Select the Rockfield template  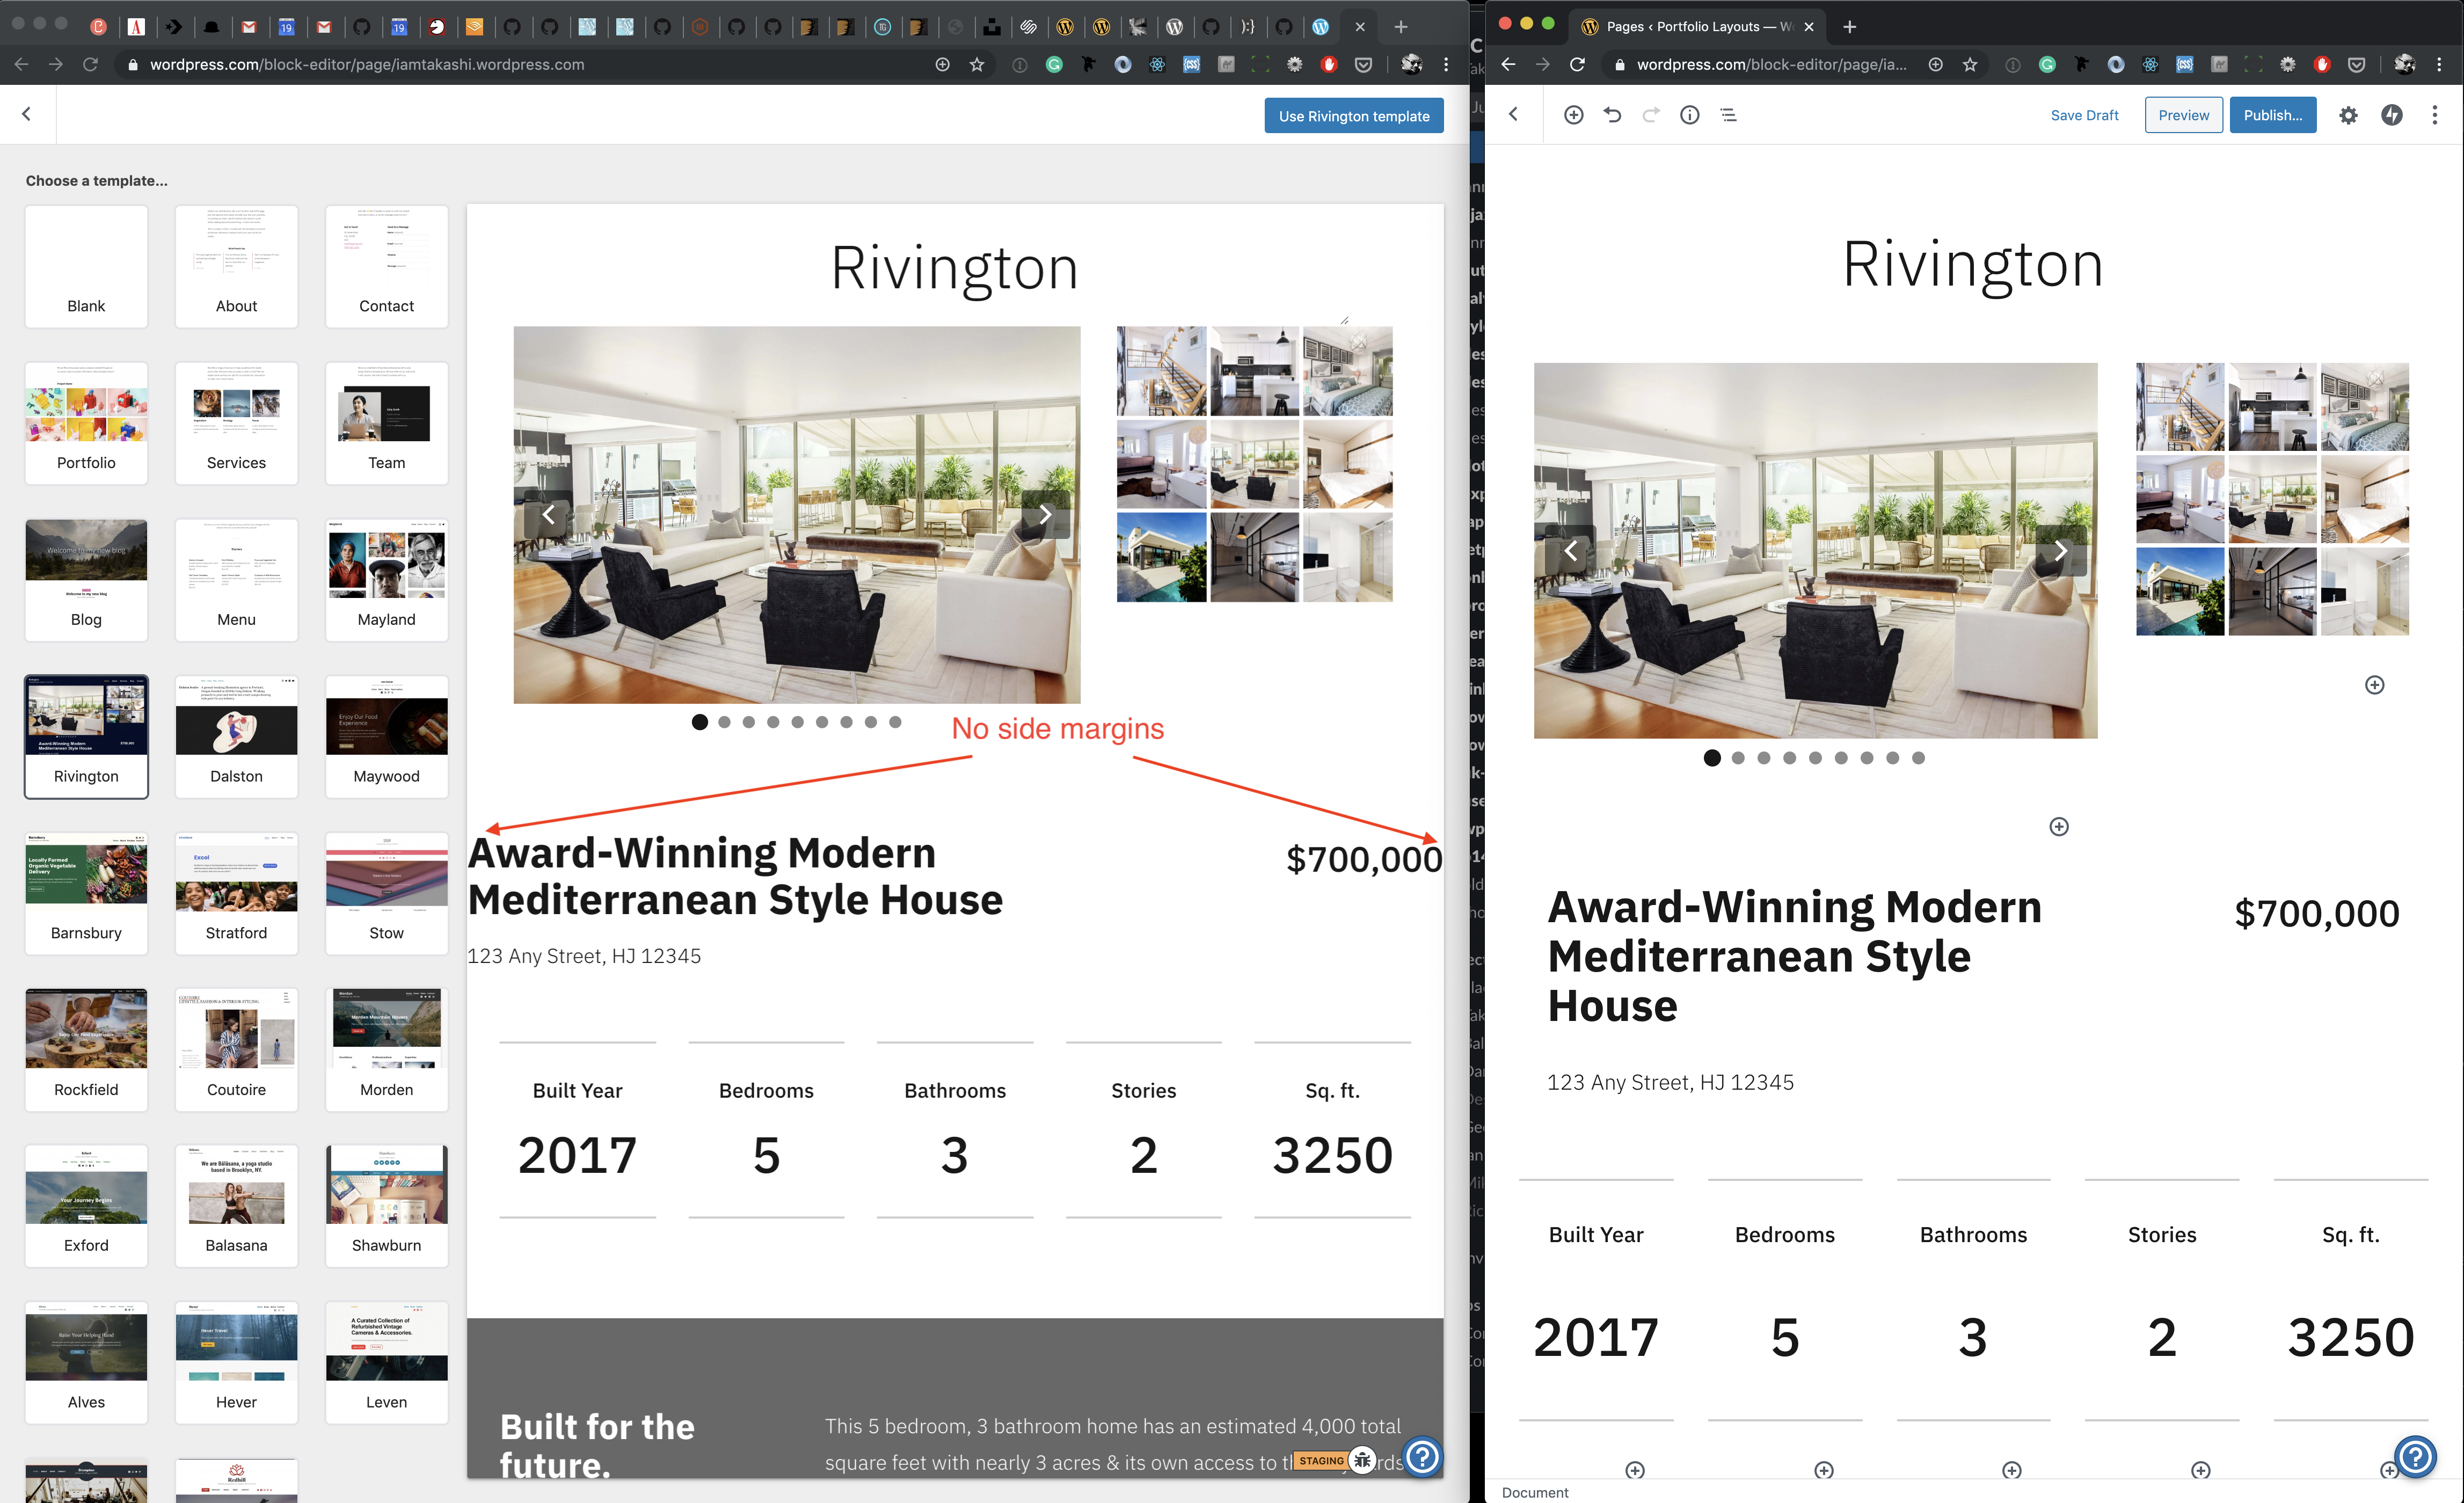tap(86, 1050)
